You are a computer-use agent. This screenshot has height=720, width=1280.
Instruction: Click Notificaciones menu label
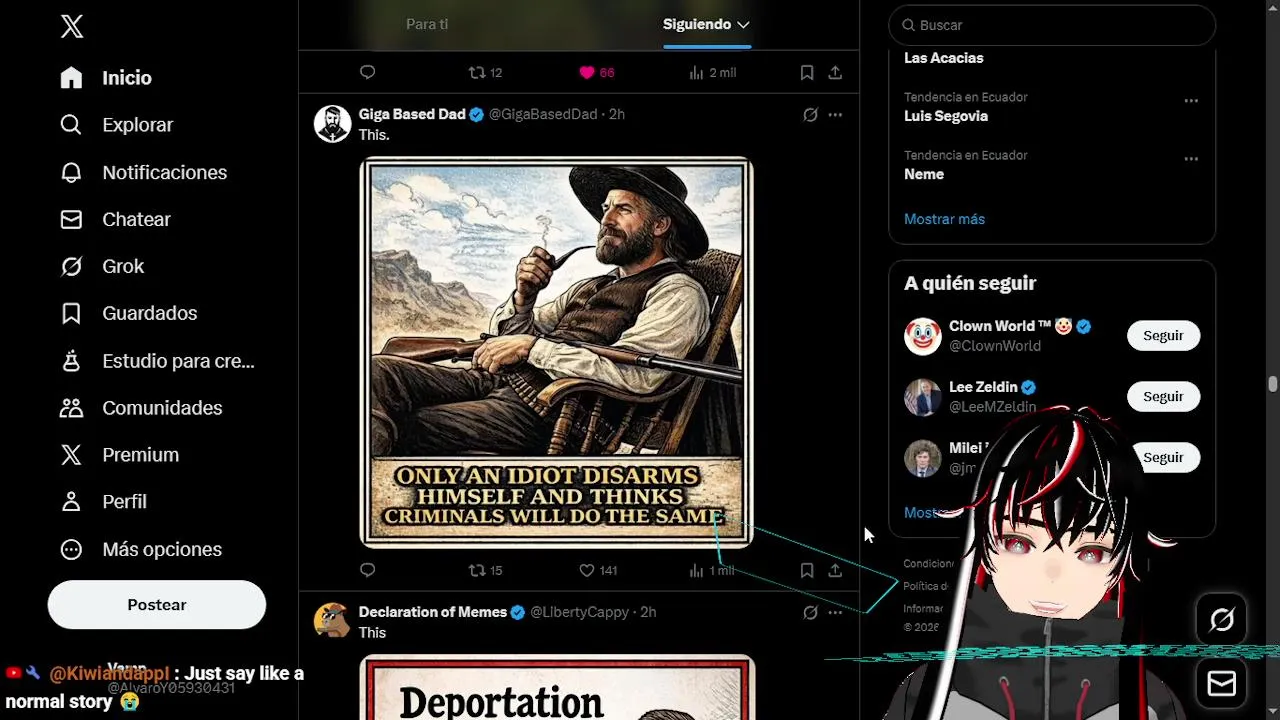pos(165,172)
